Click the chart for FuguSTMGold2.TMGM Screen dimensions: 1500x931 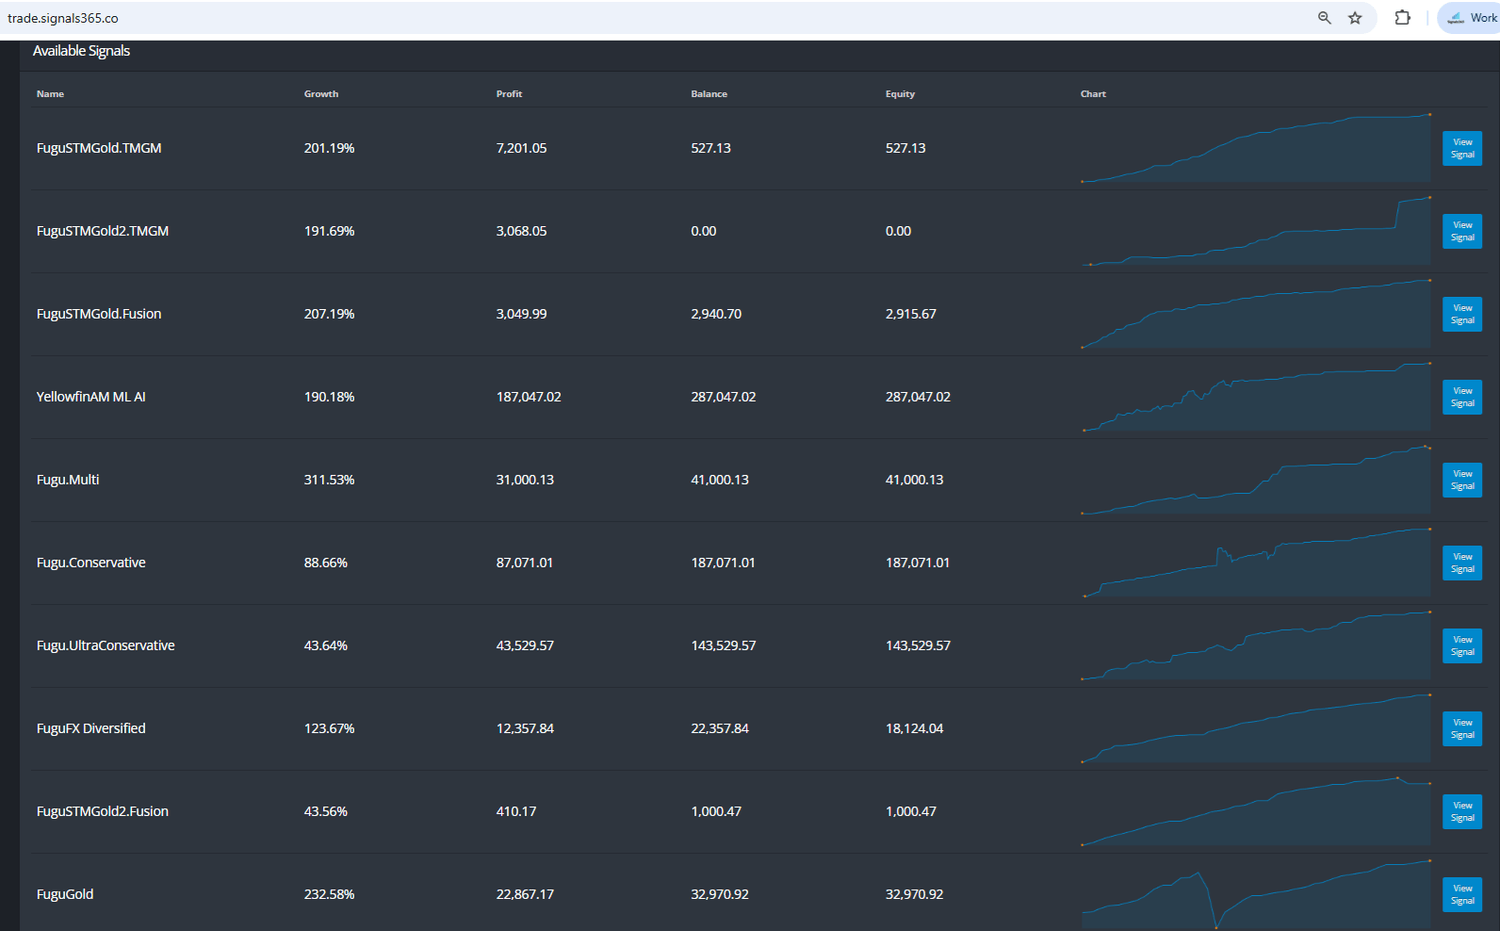1255,230
